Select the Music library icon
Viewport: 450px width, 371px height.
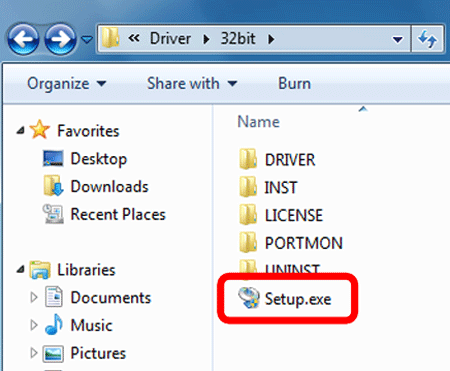coord(54,325)
